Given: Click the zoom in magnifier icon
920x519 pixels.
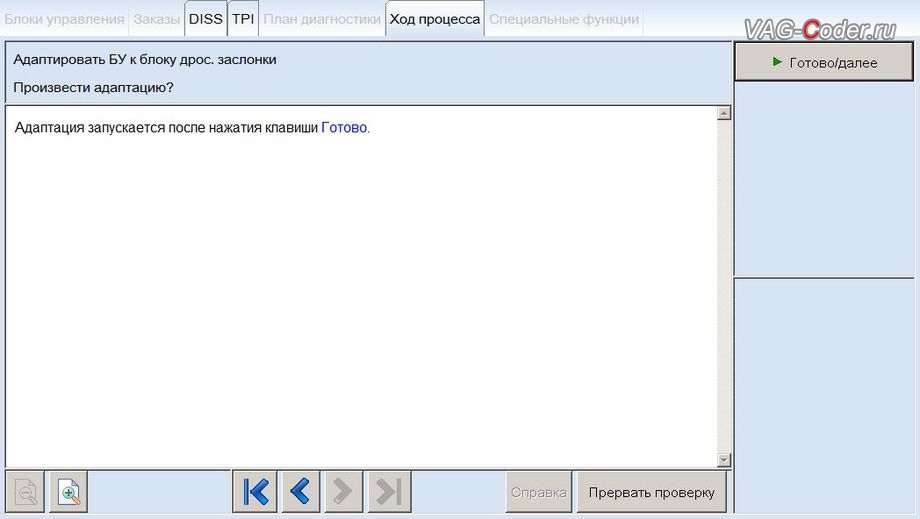Looking at the screenshot, I should pyautogui.click(x=69, y=491).
